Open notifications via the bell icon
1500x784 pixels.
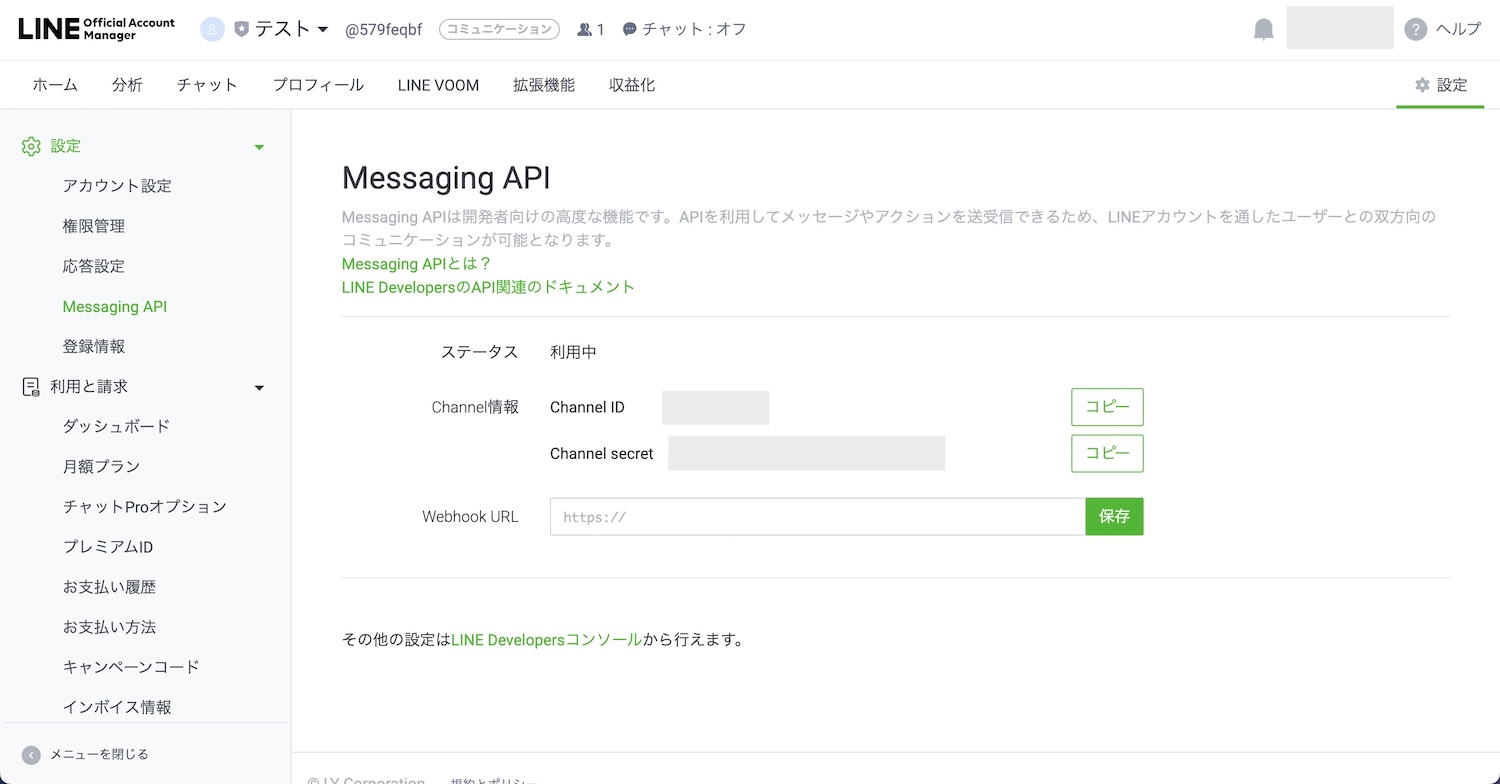1264,29
